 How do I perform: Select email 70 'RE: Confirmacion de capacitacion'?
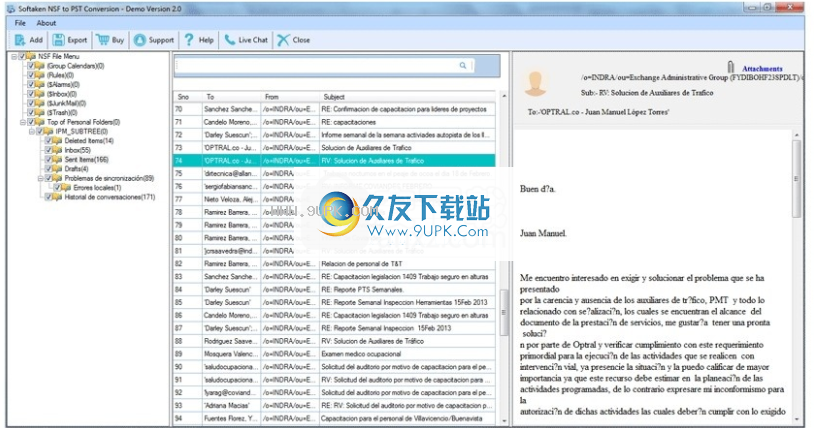[334, 109]
